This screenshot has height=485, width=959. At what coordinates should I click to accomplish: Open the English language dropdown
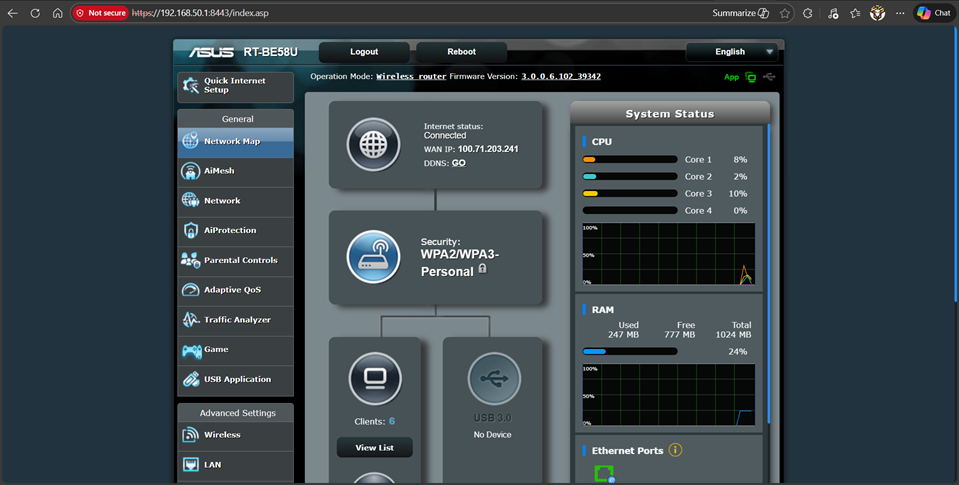click(x=731, y=52)
